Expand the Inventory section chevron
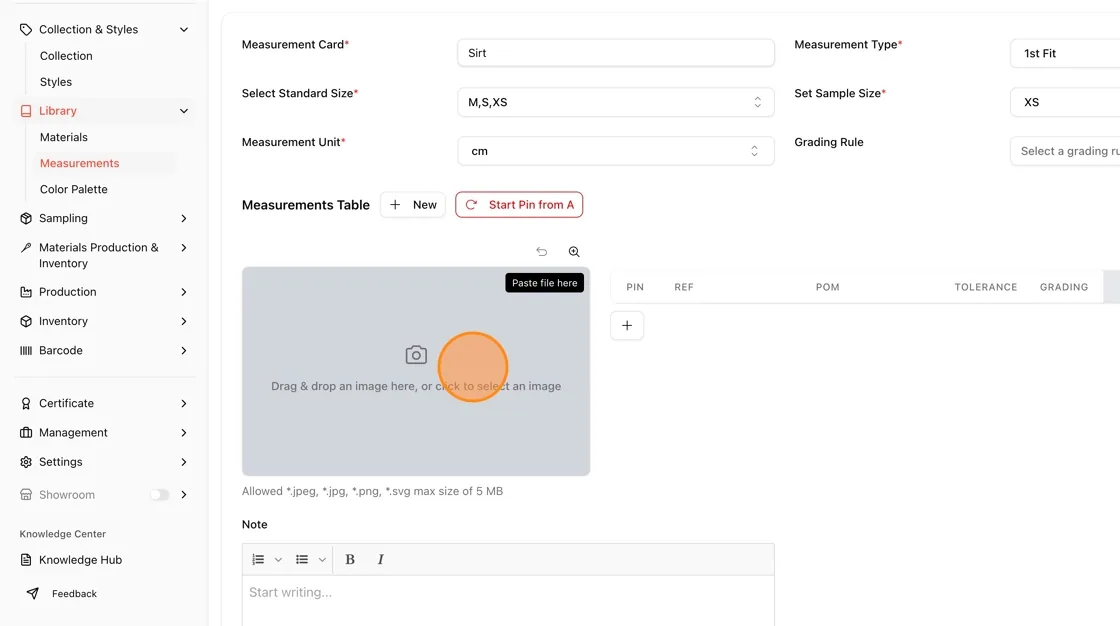1120x626 pixels. pyautogui.click(x=184, y=321)
